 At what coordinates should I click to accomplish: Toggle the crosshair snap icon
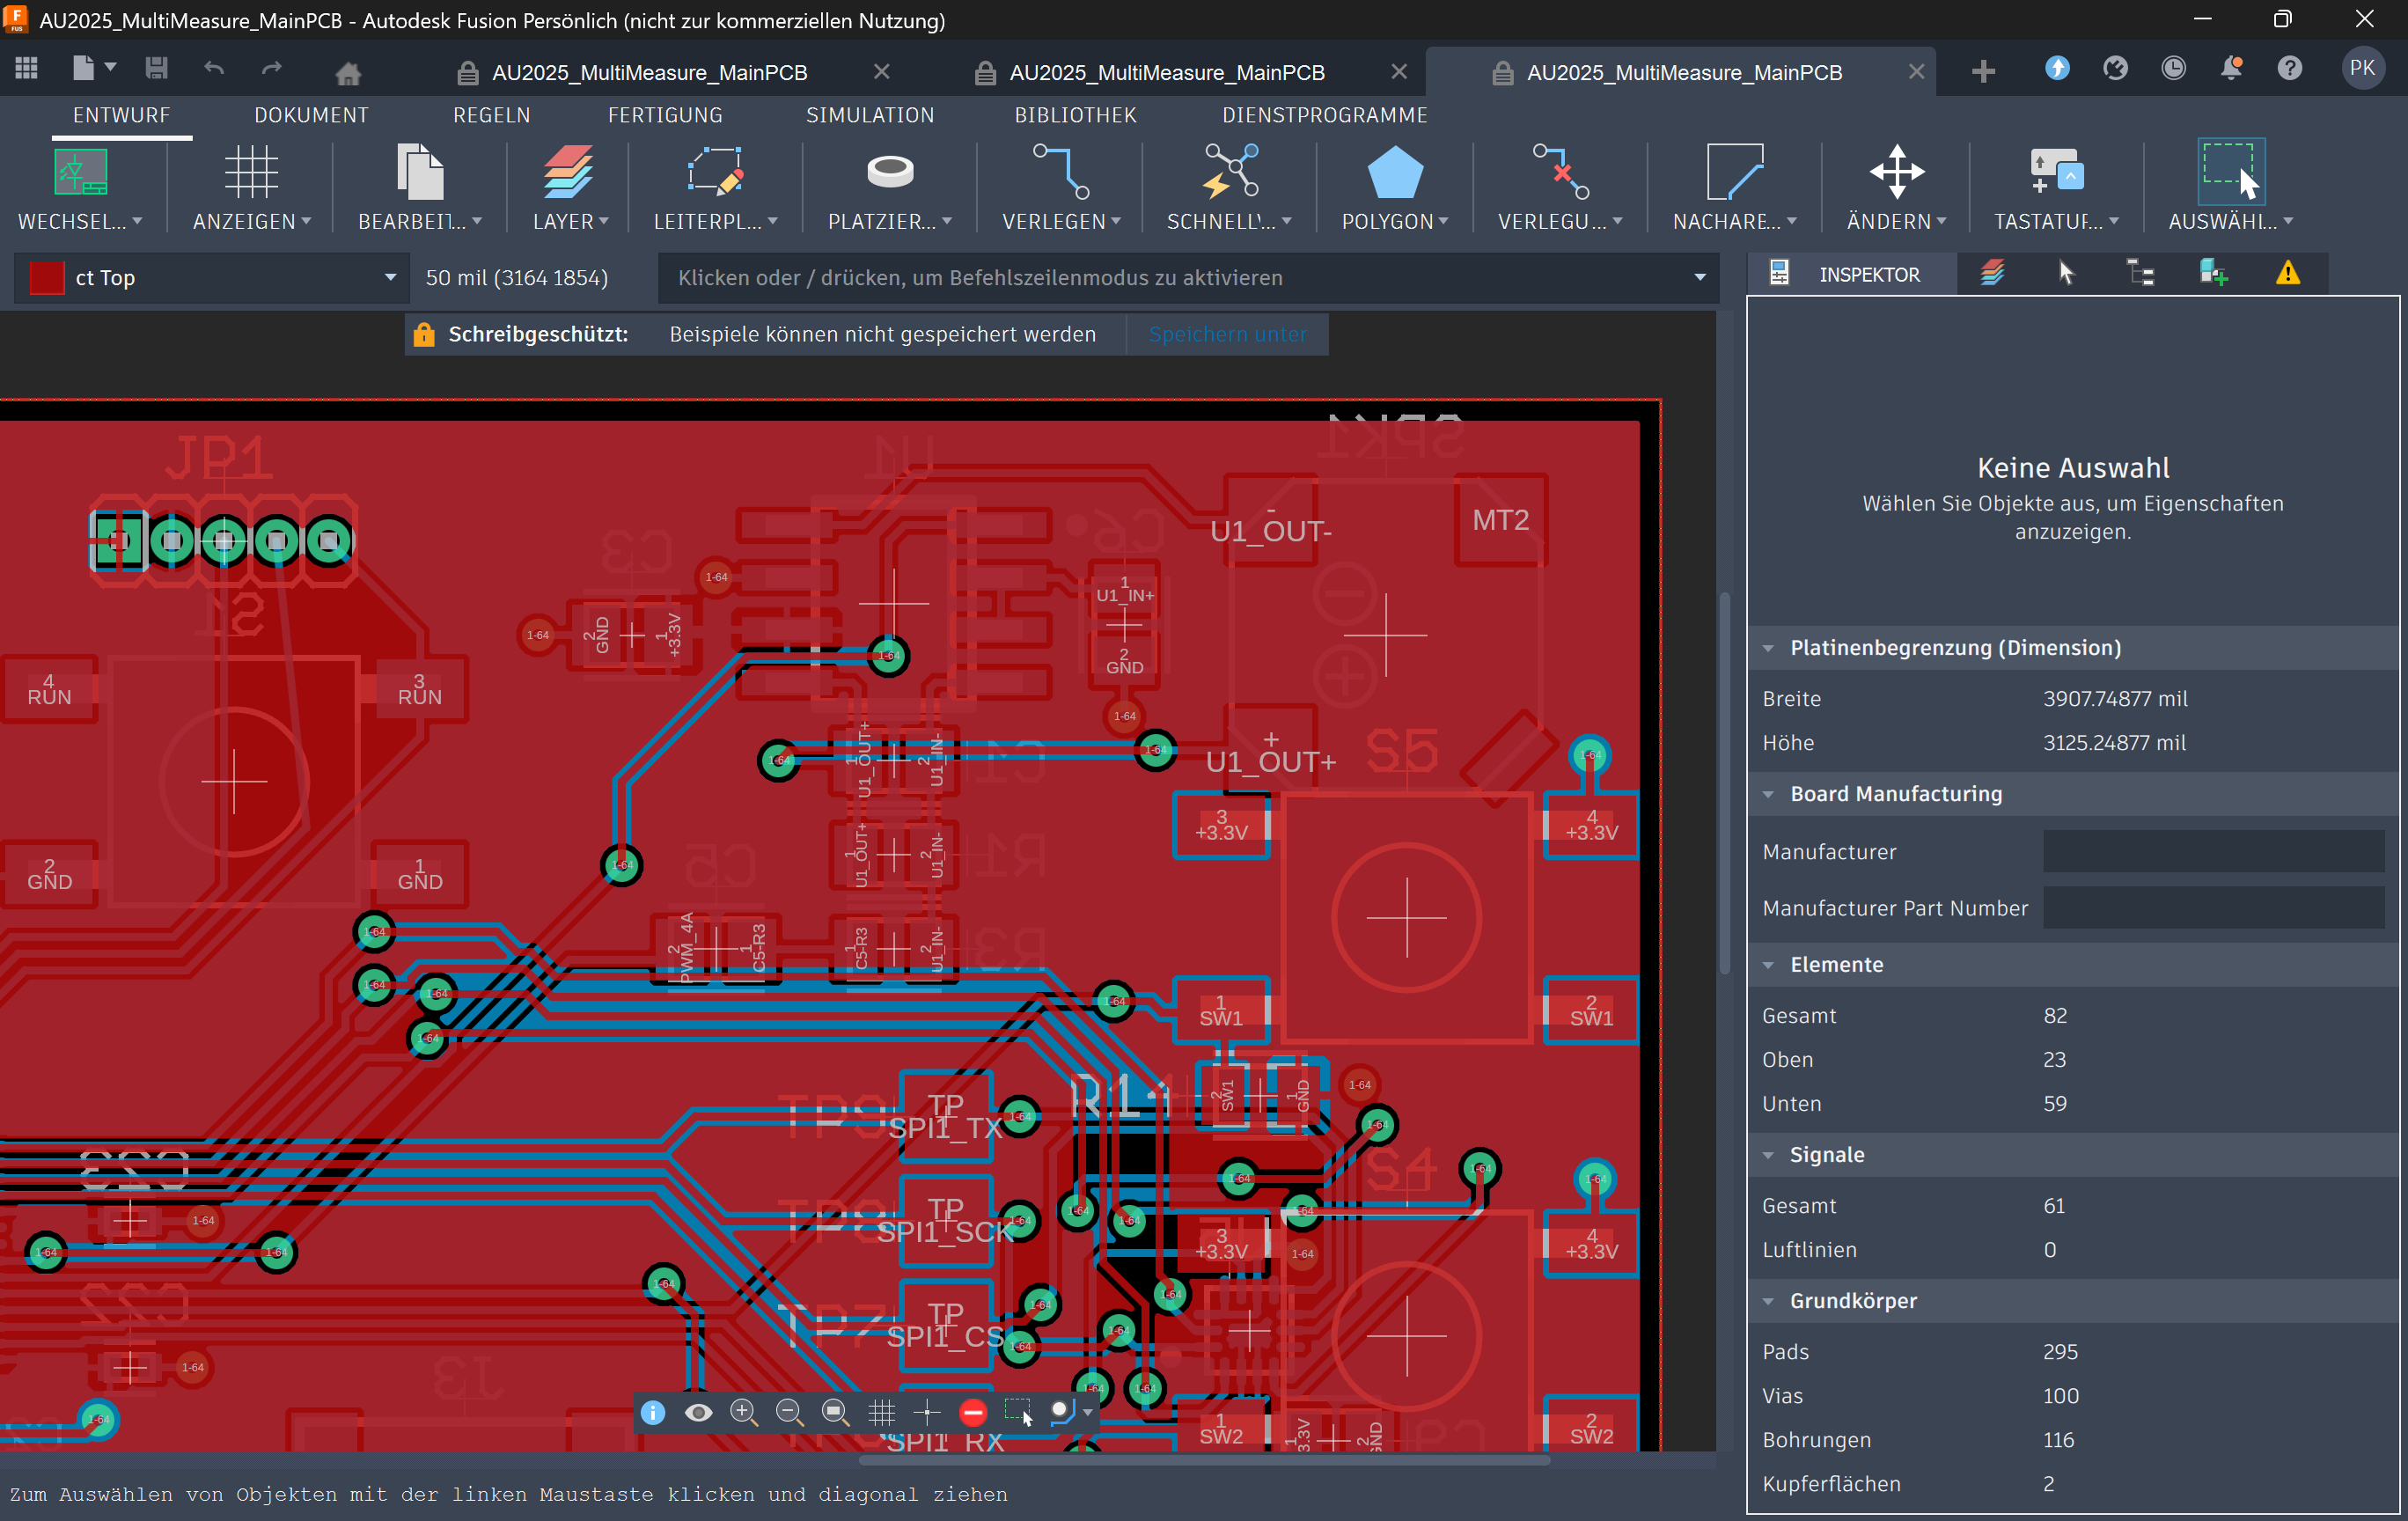tap(927, 1411)
